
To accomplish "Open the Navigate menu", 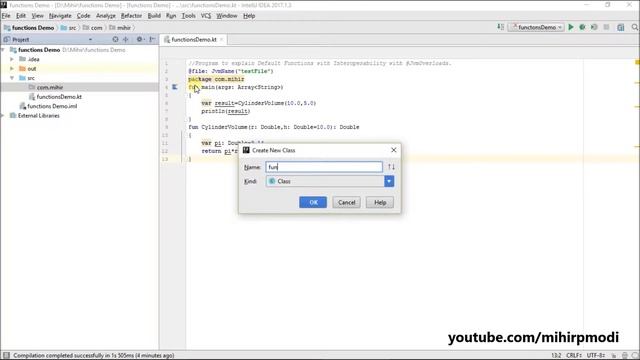I will (x=60, y=16).
